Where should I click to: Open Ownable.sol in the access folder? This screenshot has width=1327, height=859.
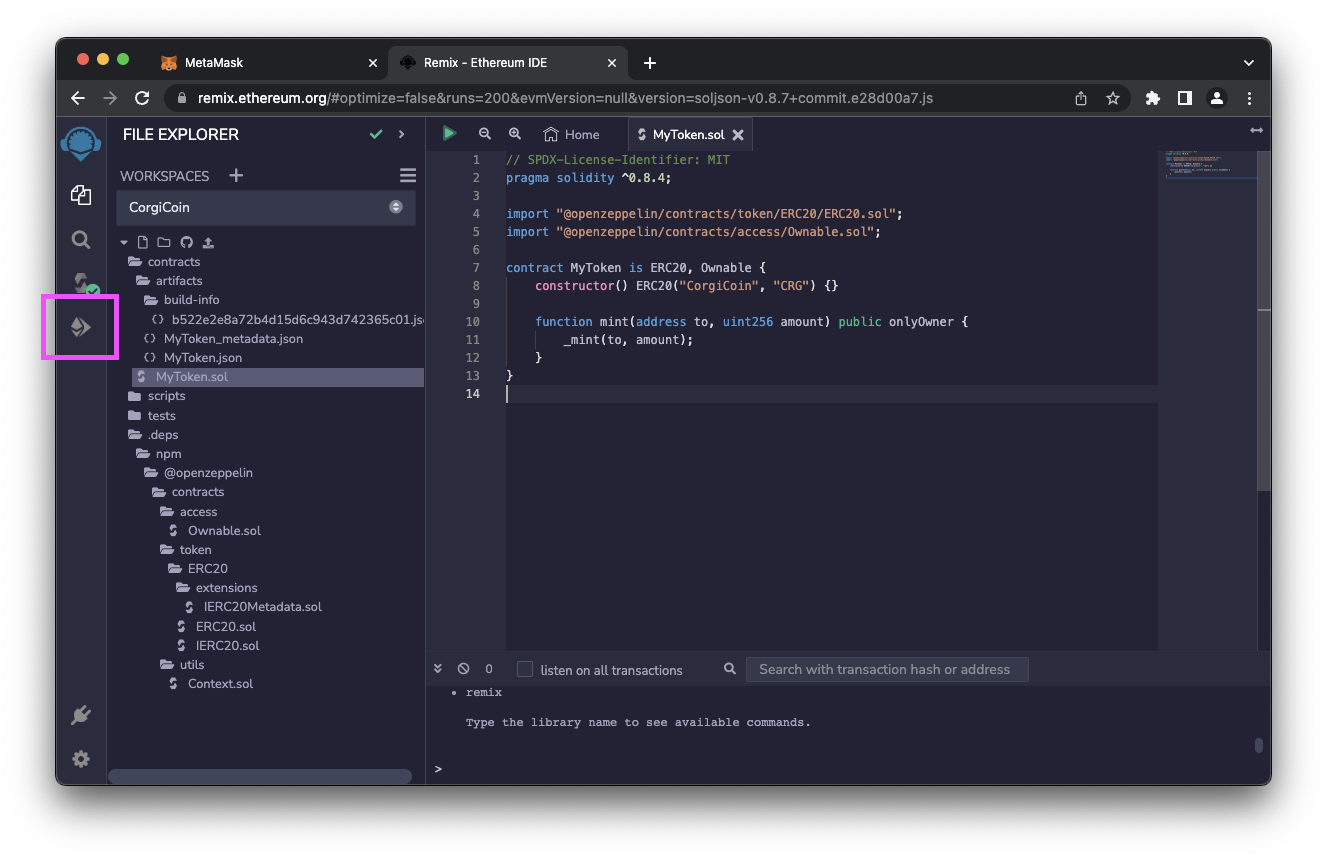(x=224, y=531)
